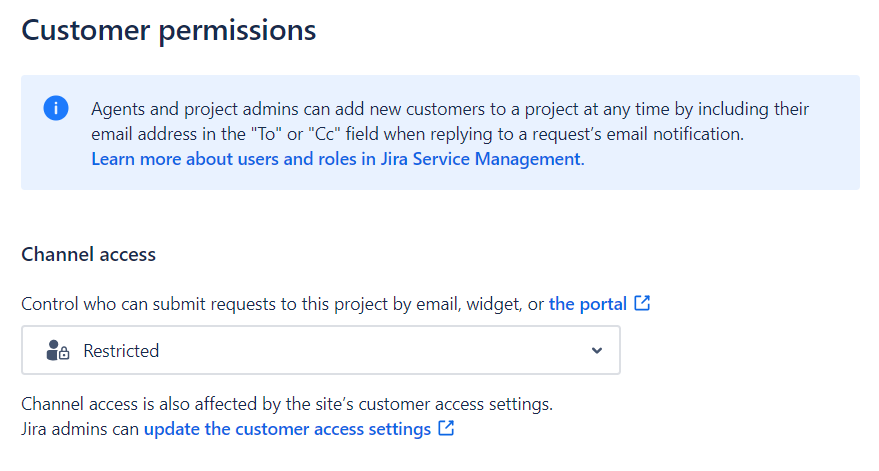Click the Channel access is also affected note
This screenshot has width=879, height=471.
(x=287, y=404)
